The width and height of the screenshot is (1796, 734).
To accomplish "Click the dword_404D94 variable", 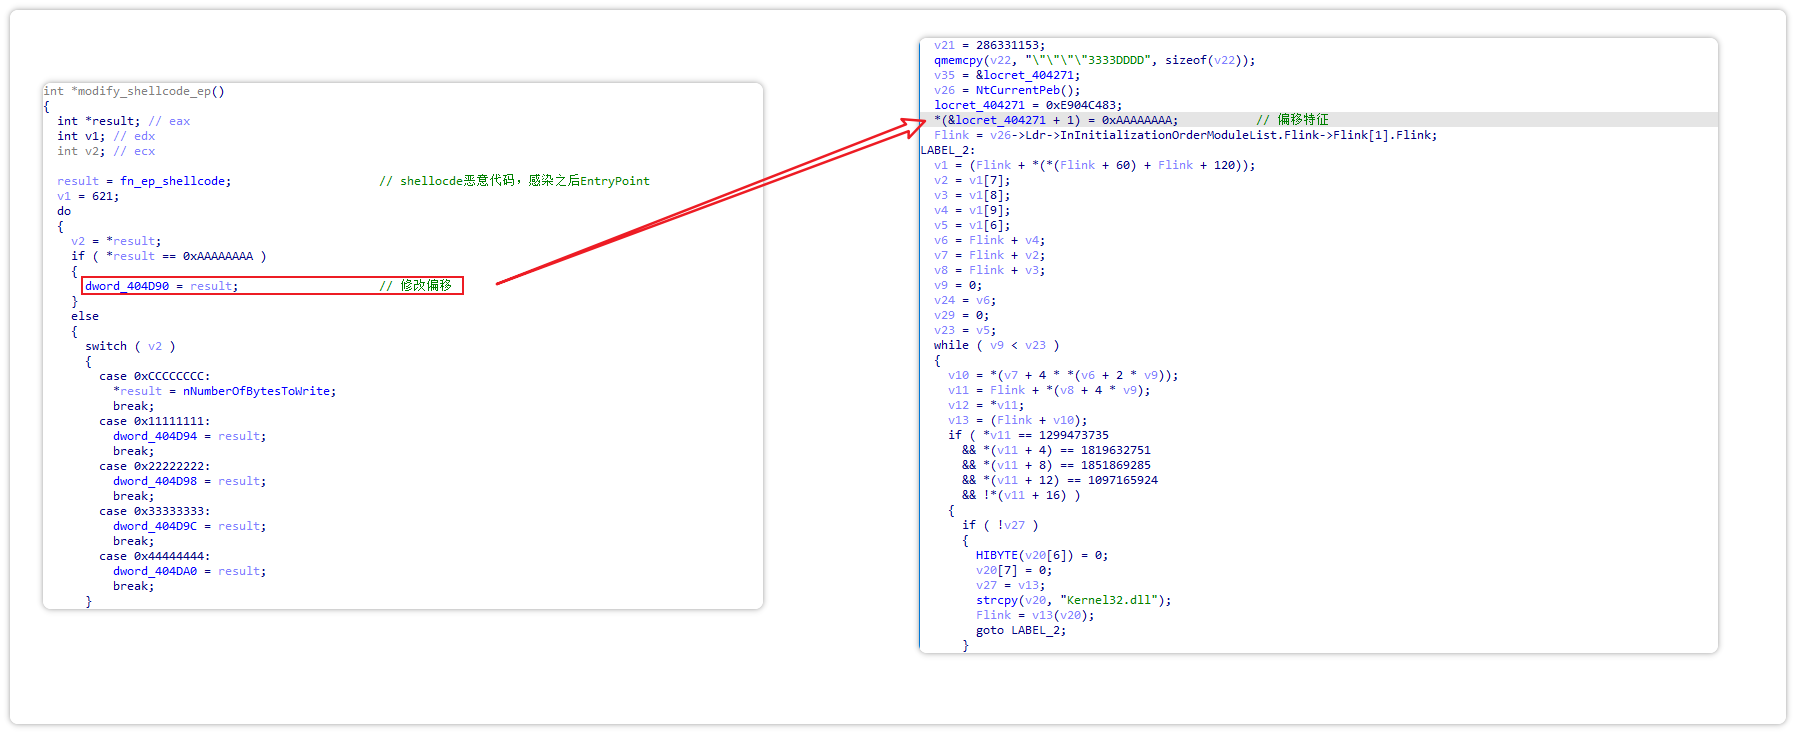I will pos(155,436).
